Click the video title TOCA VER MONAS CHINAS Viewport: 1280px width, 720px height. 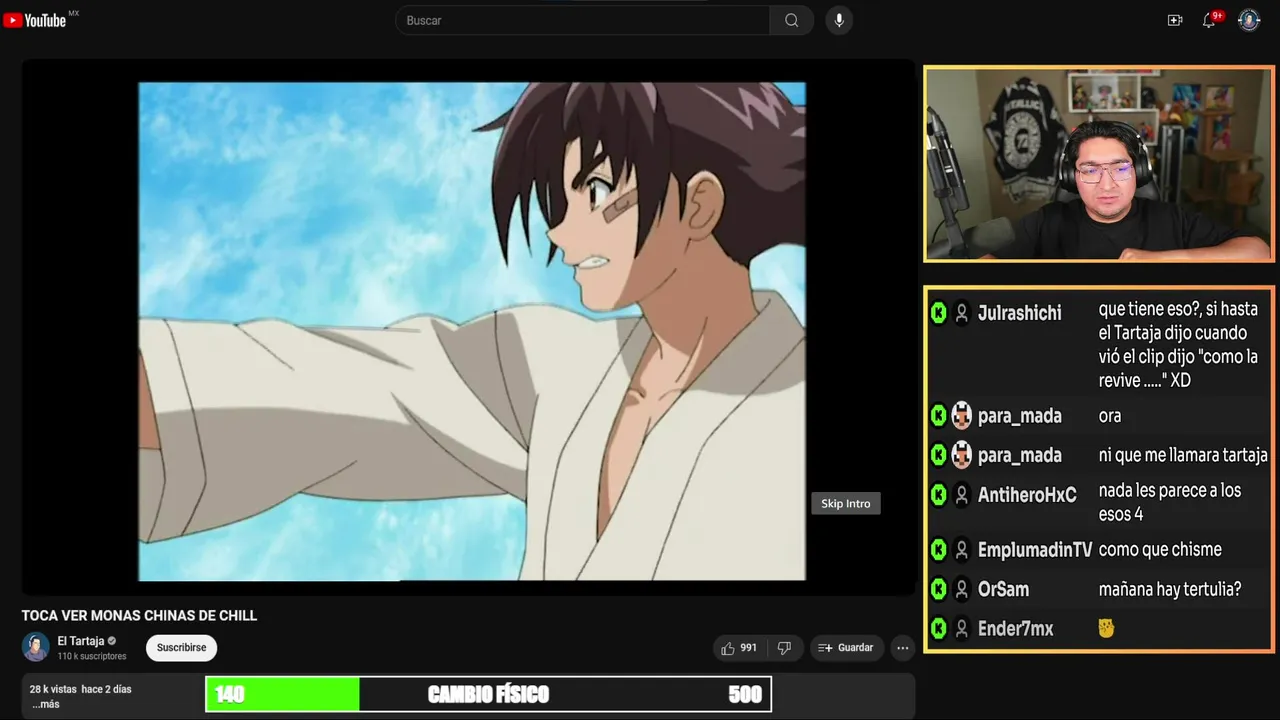139,615
